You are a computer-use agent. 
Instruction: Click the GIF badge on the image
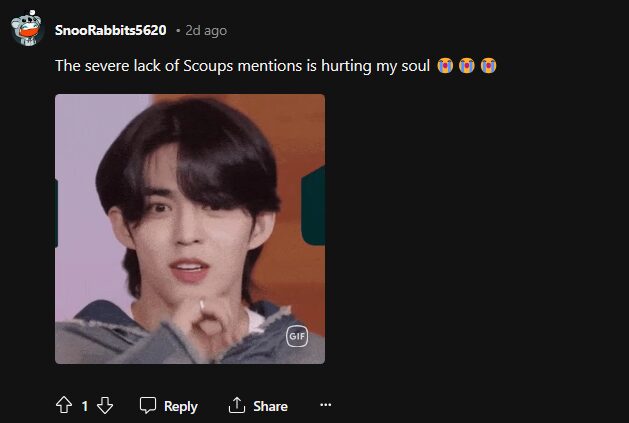click(297, 337)
